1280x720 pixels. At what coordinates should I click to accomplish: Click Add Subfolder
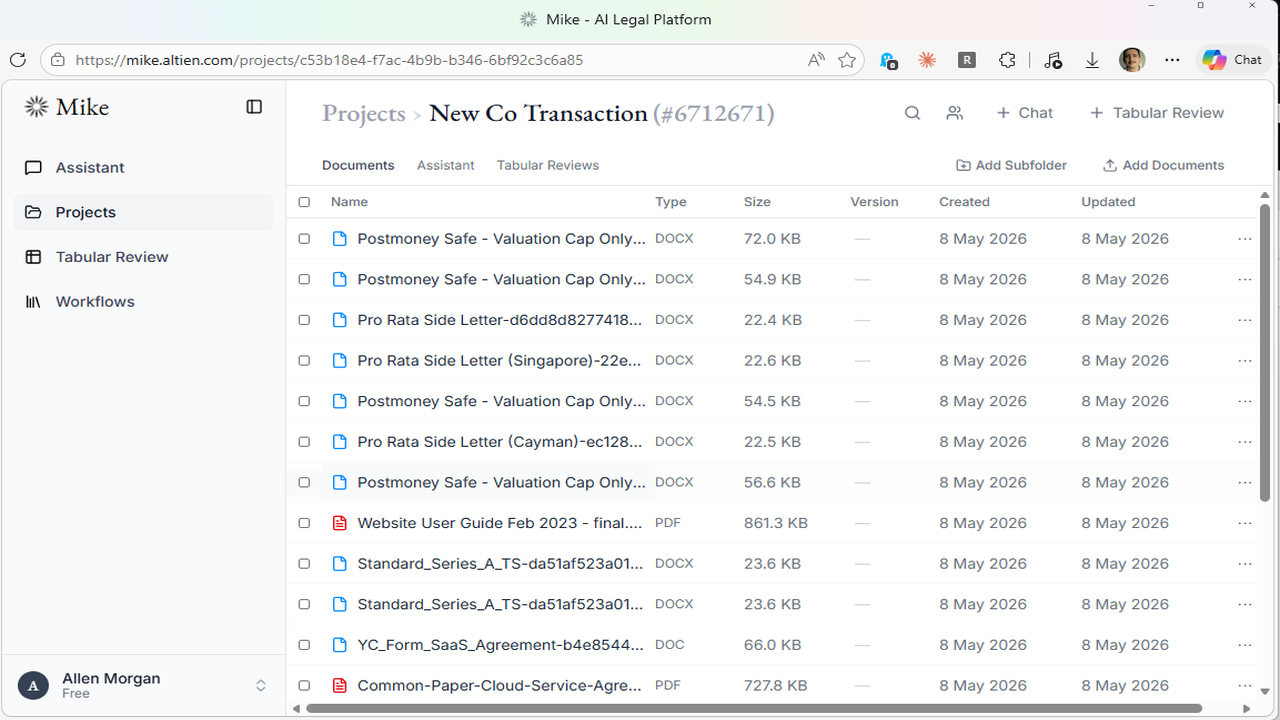1011,165
